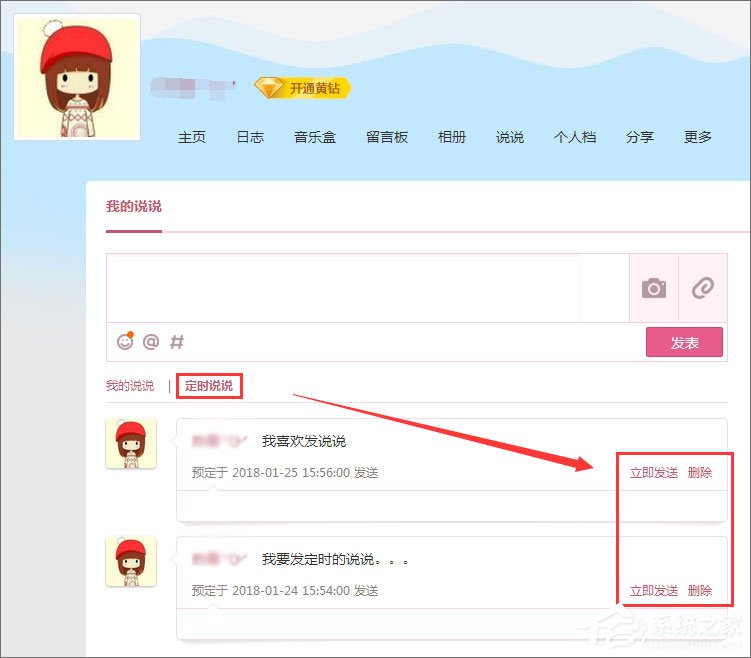Open 主页 in navigation menu
Screen dimensions: 751x658
coord(192,137)
